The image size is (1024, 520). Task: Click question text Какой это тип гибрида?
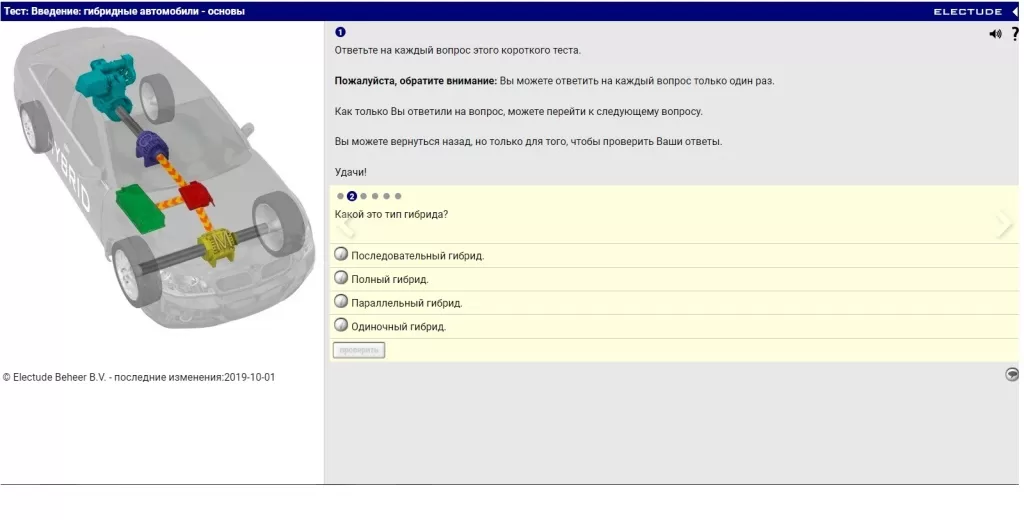tap(391, 214)
